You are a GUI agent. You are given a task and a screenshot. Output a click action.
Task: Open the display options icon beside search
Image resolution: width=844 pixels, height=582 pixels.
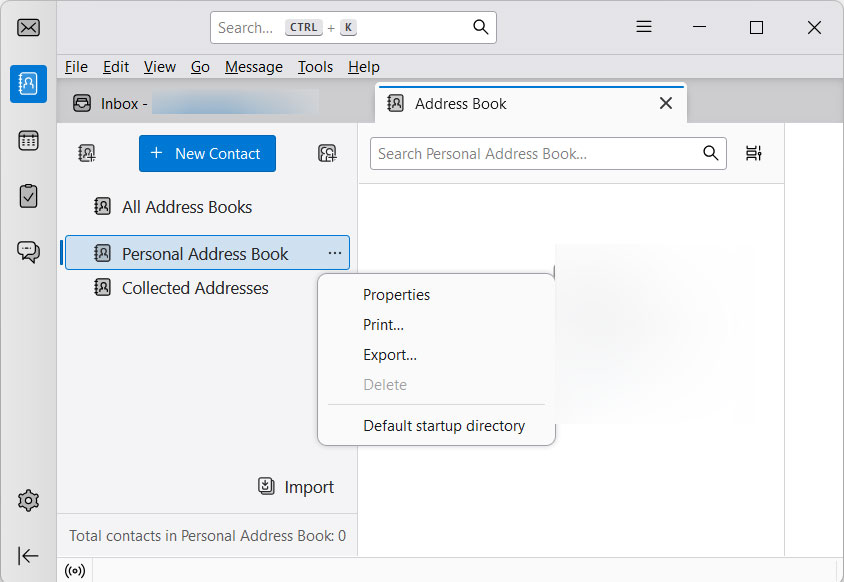[753, 153]
